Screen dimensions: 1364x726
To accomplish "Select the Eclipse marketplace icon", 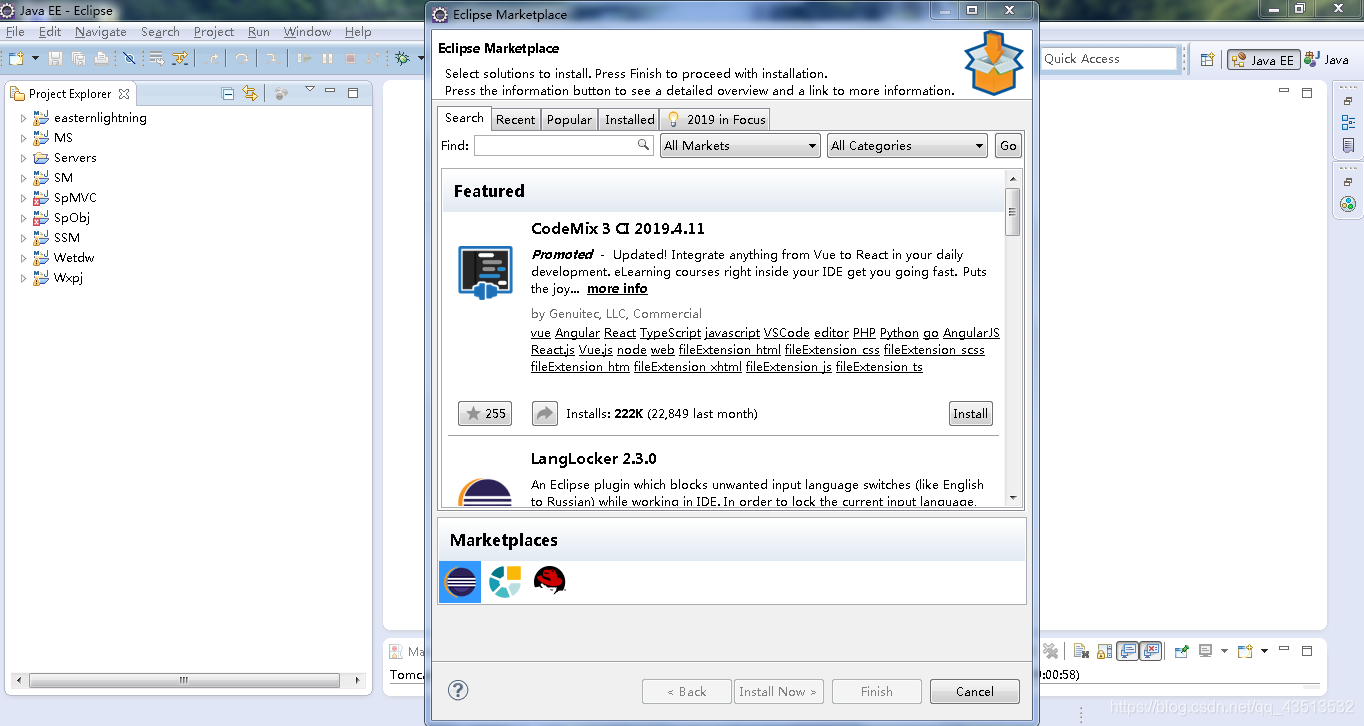I will 460,582.
